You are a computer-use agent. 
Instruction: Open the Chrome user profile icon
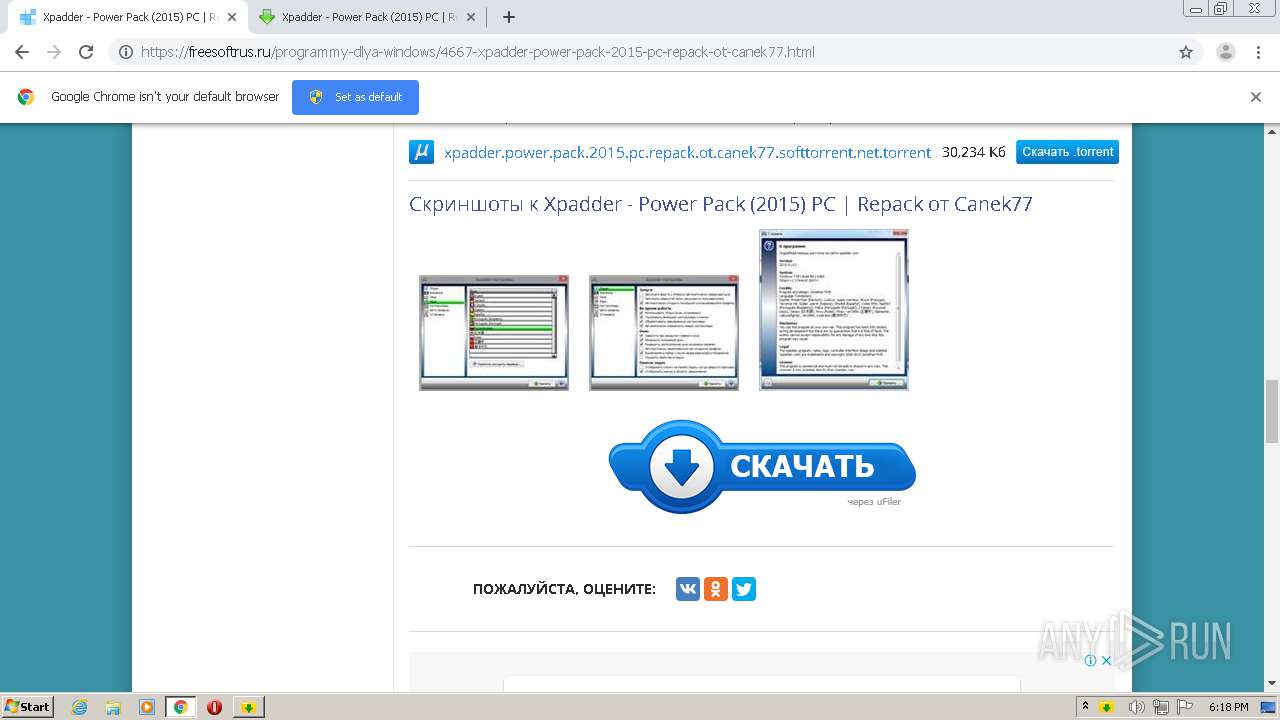(1226, 52)
